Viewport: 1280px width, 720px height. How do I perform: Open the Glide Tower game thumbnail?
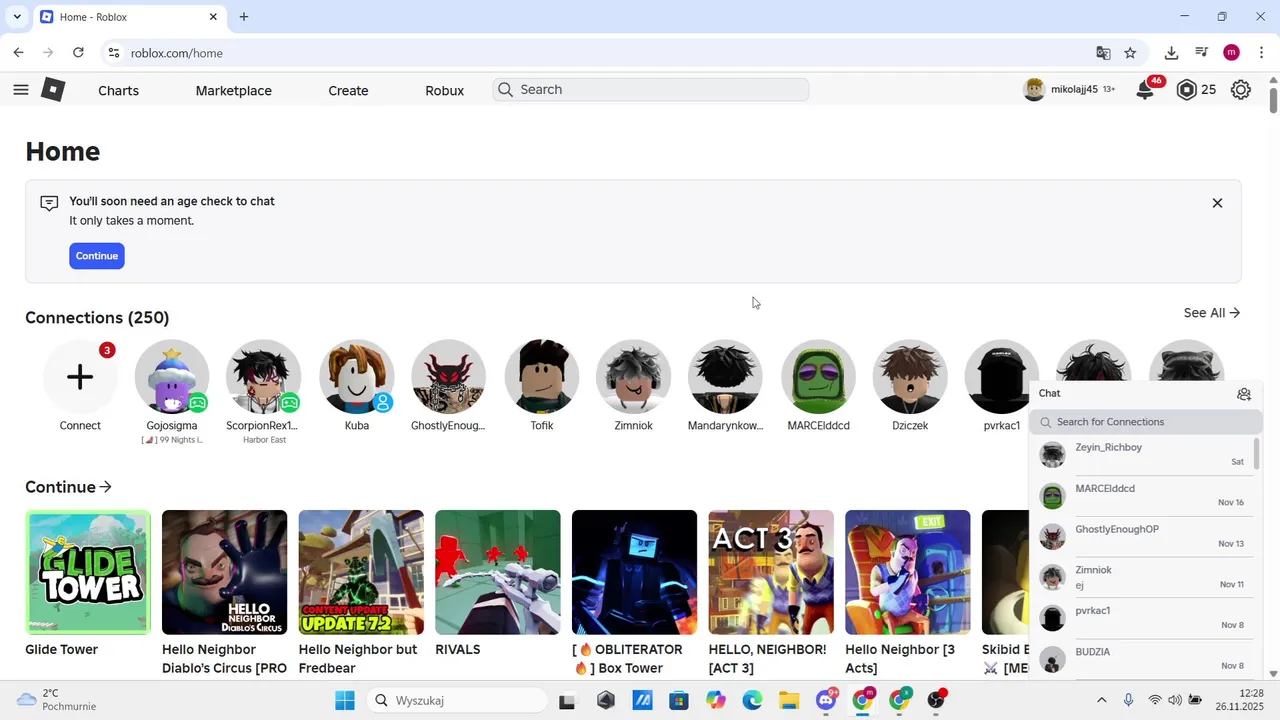tap(88, 572)
